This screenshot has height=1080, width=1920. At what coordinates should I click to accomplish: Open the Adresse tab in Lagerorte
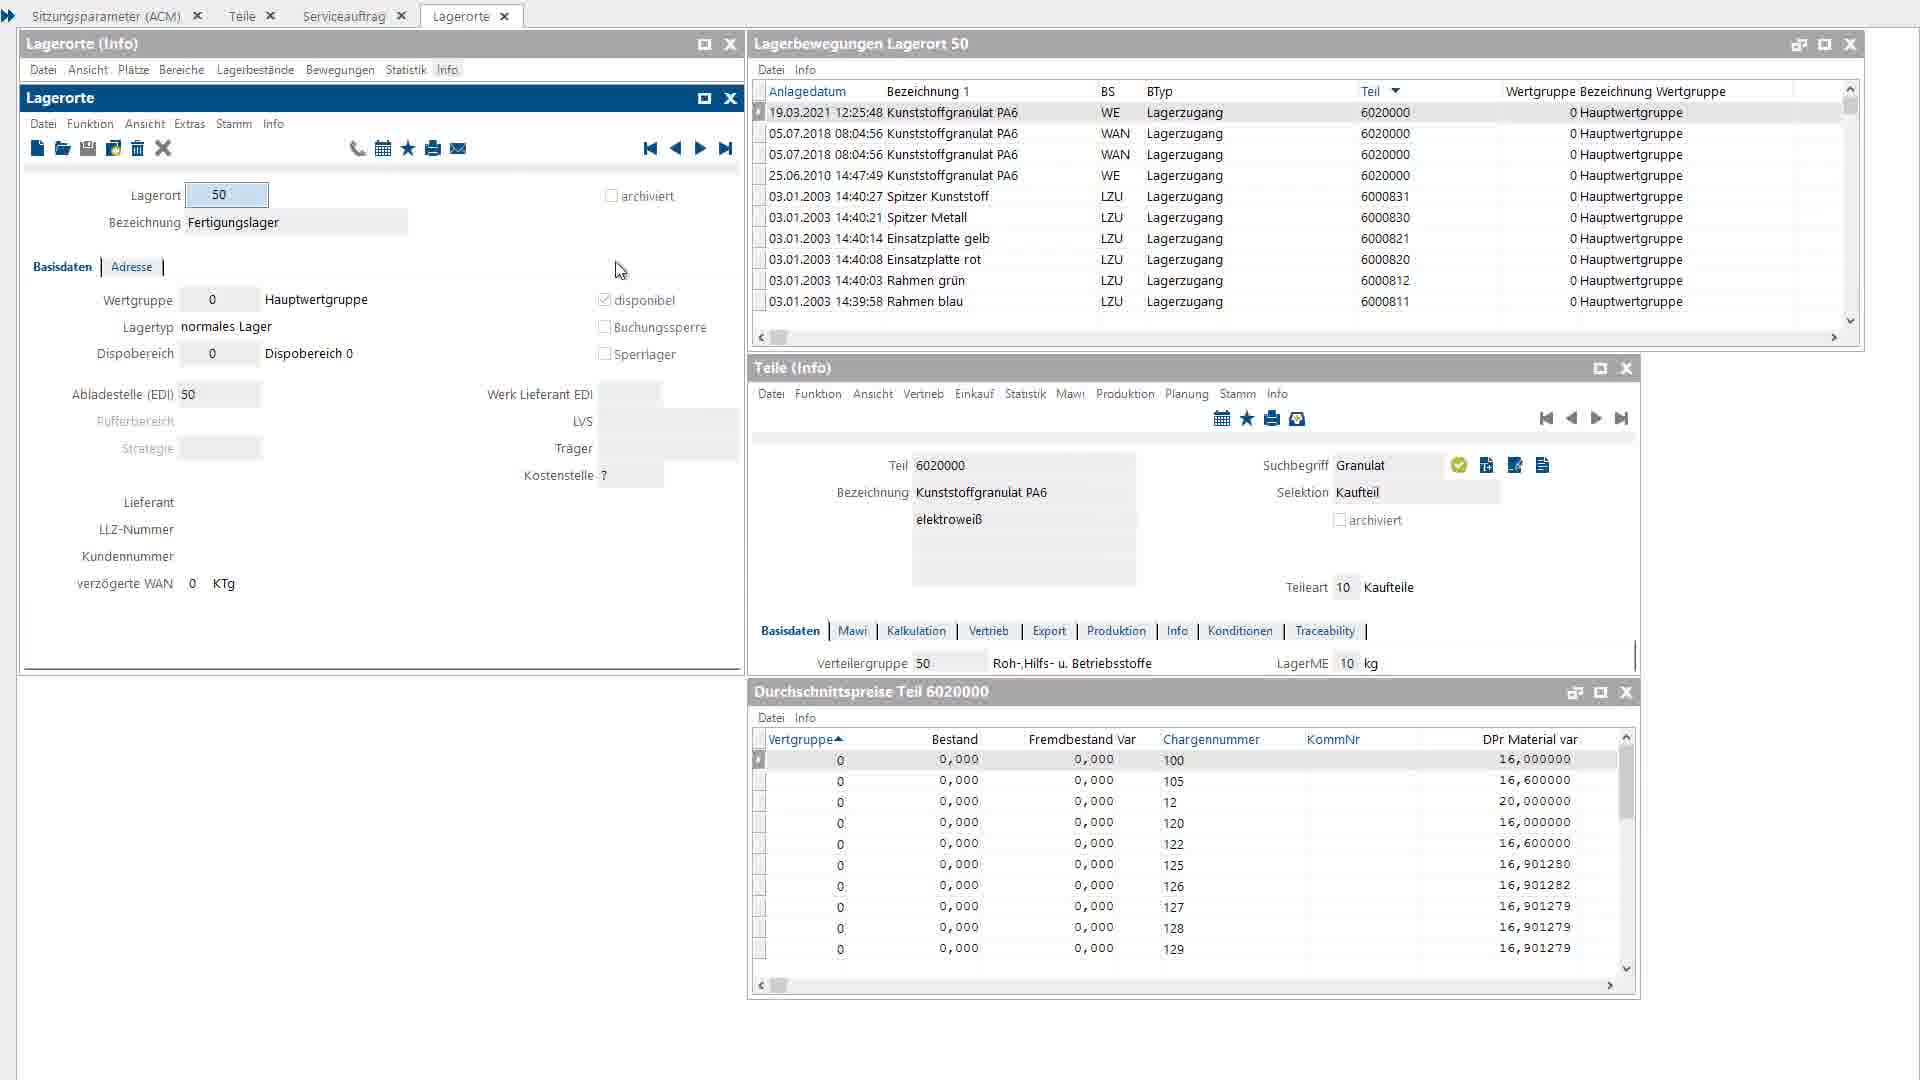[131, 267]
